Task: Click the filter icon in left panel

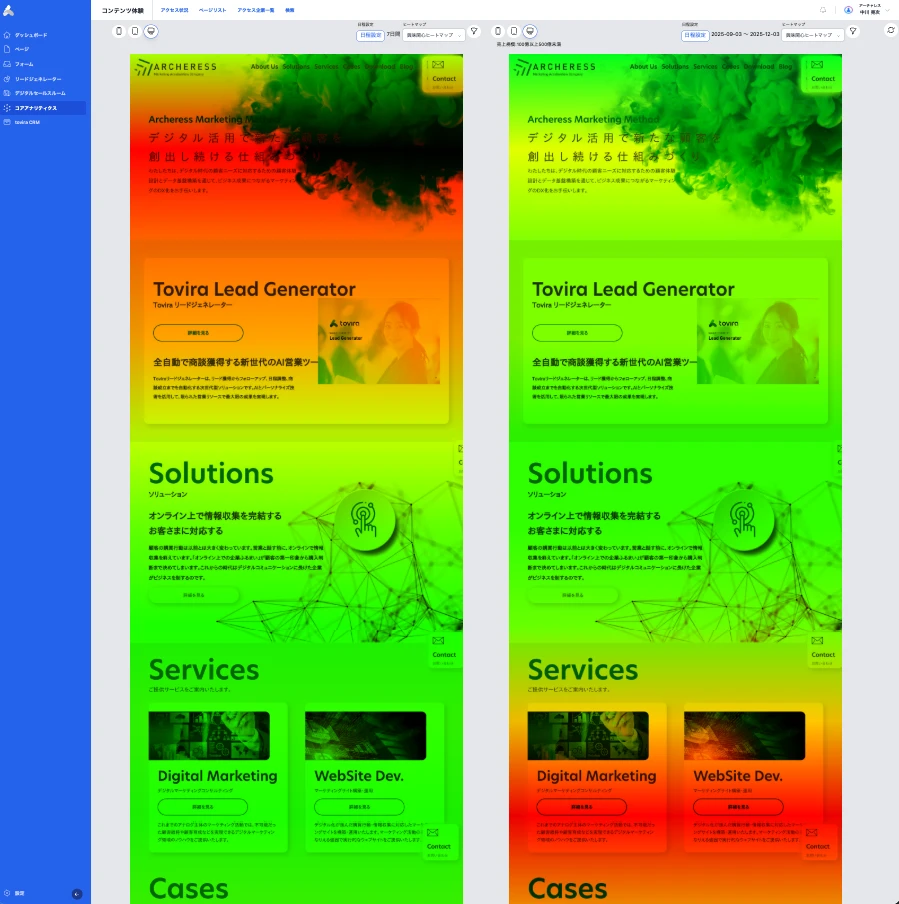Action: tap(474, 32)
